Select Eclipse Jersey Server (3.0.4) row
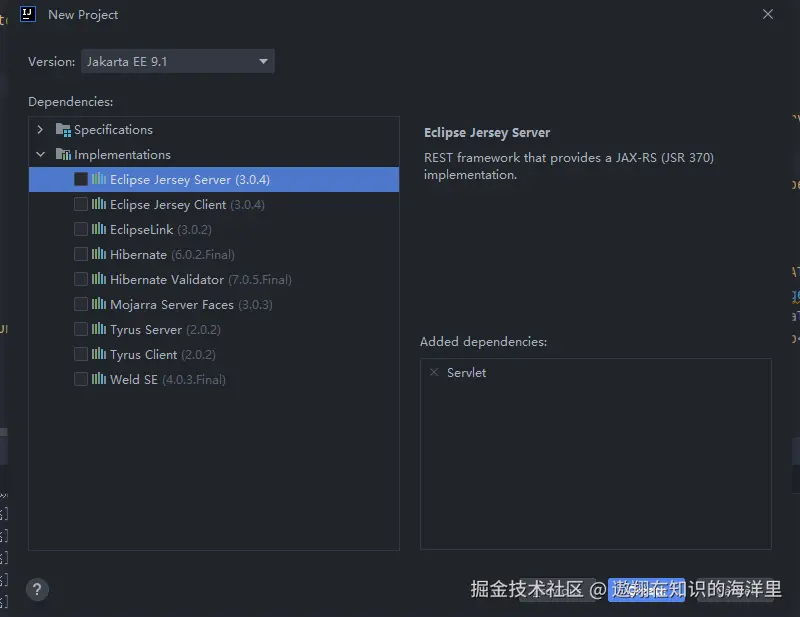The width and height of the screenshot is (800, 617). (x=214, y=180)
